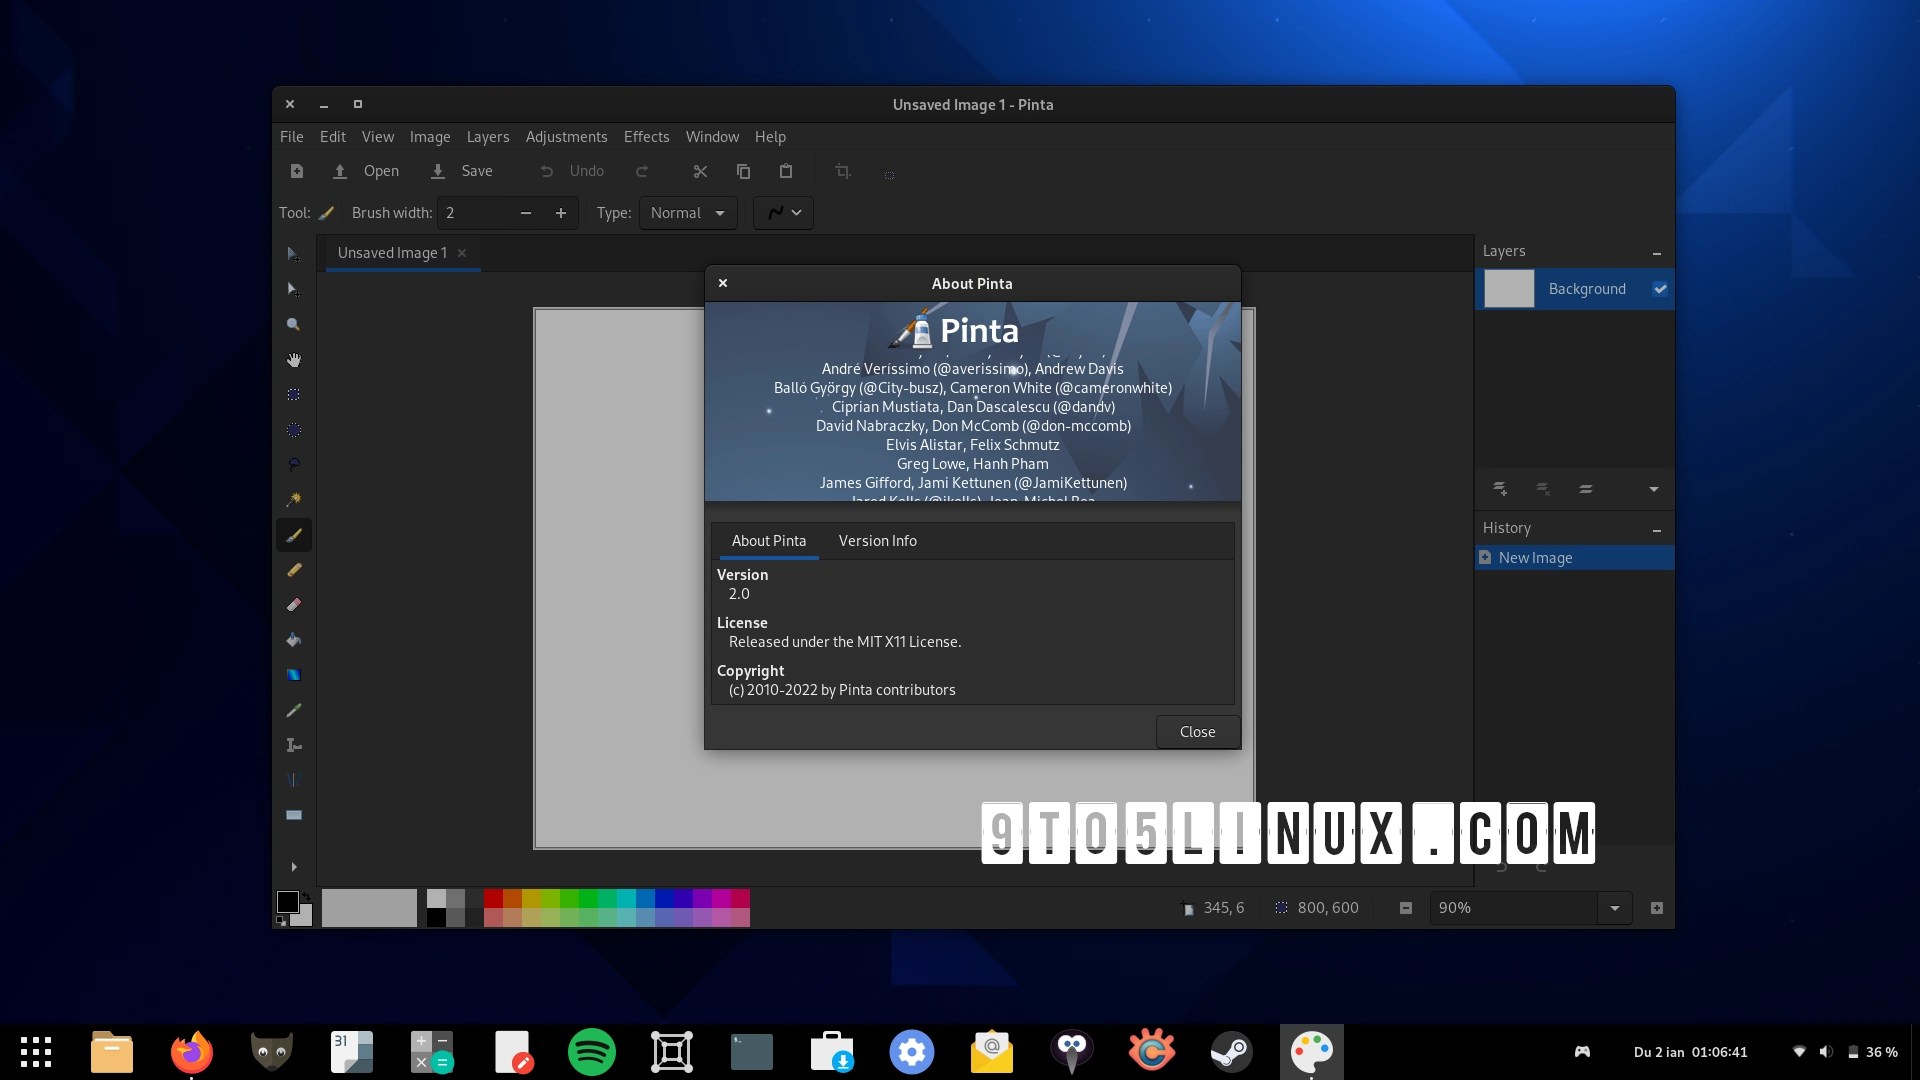Choose the Text tool

tap(294, 744)
